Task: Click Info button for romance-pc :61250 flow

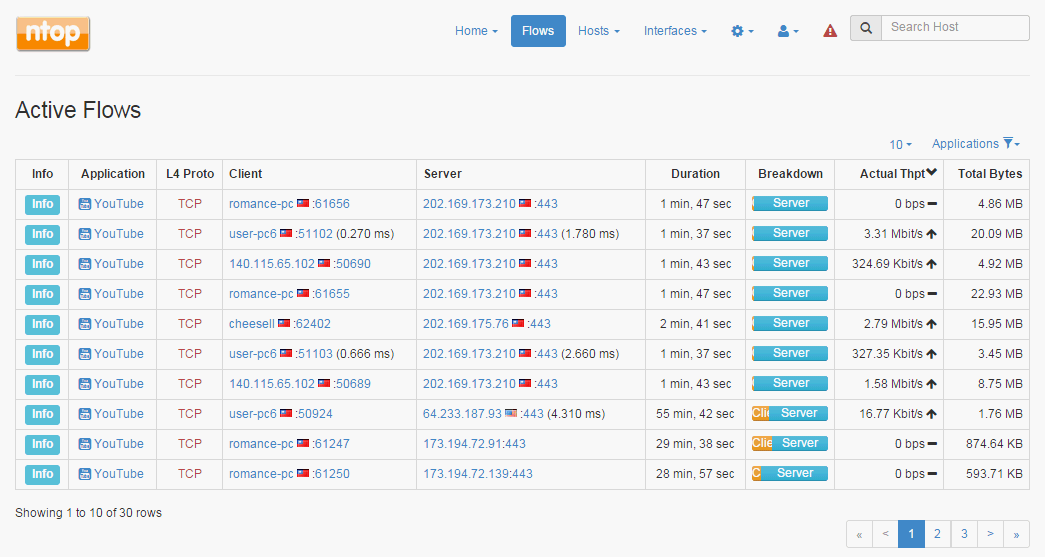Action: pos(42,474)
